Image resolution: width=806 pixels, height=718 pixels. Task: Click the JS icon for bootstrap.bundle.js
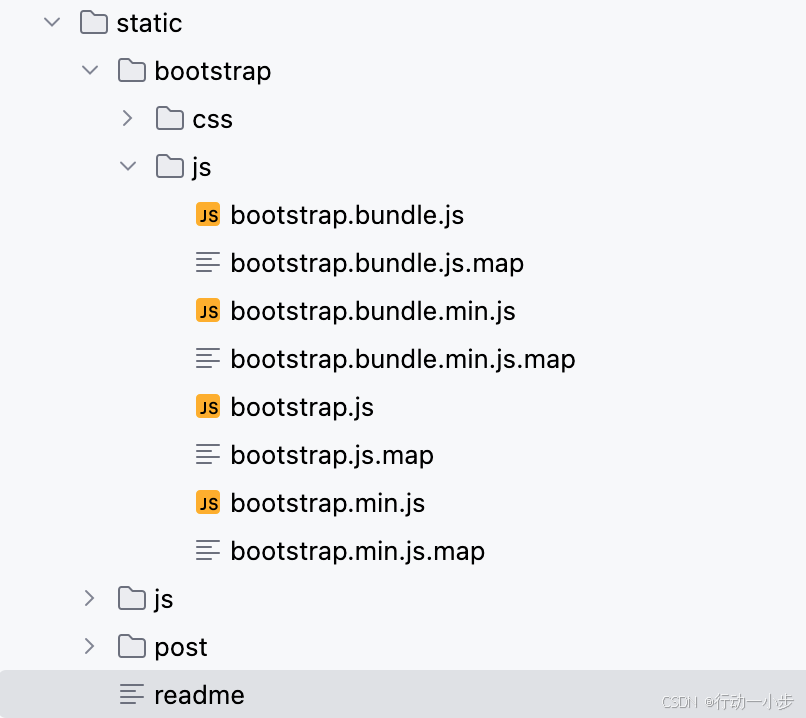click(208, 214)
